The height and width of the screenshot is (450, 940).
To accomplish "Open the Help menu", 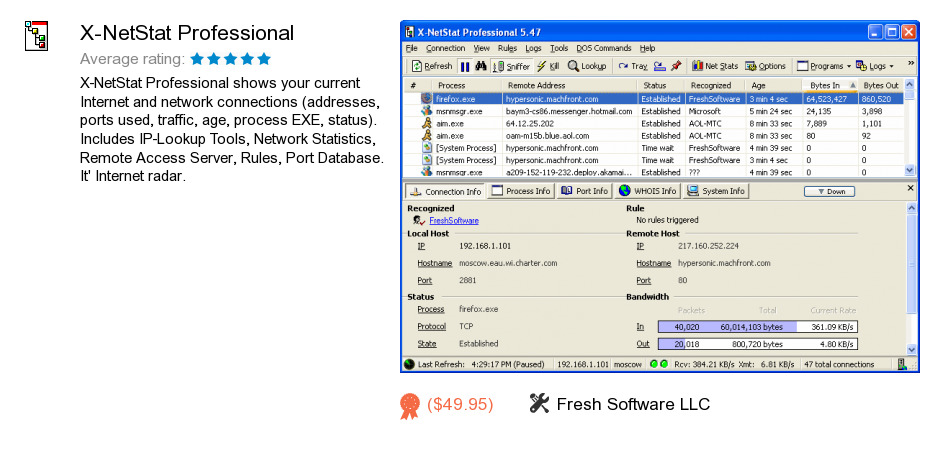I will (647, 49).
